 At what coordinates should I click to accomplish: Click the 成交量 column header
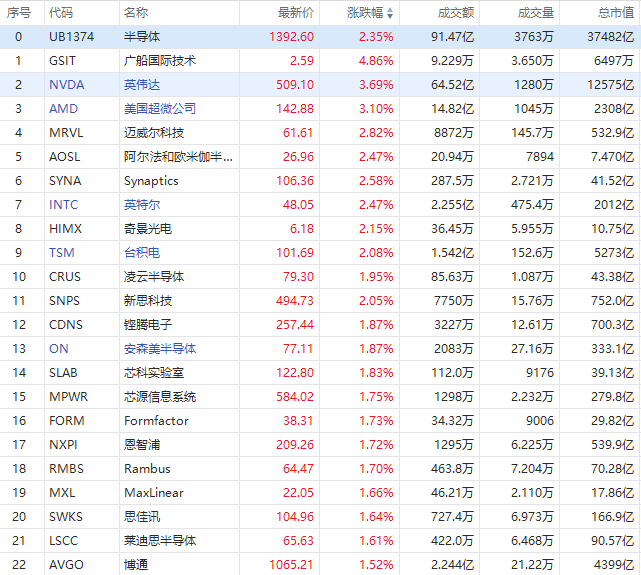click(536, 13)
